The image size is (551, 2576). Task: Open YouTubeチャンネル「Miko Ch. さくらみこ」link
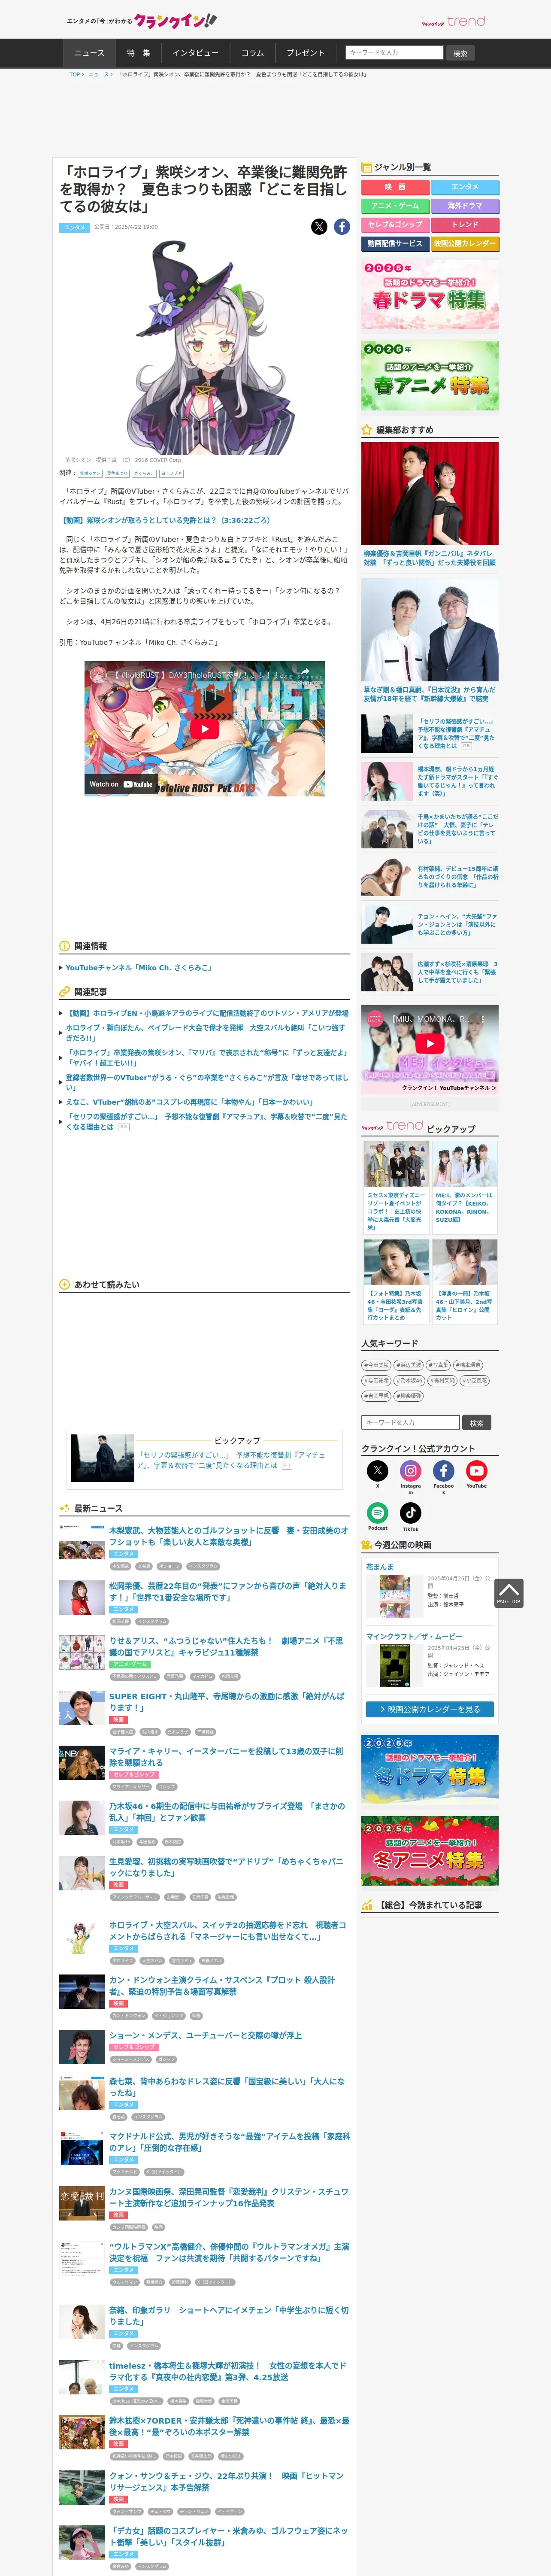[138, 968]
